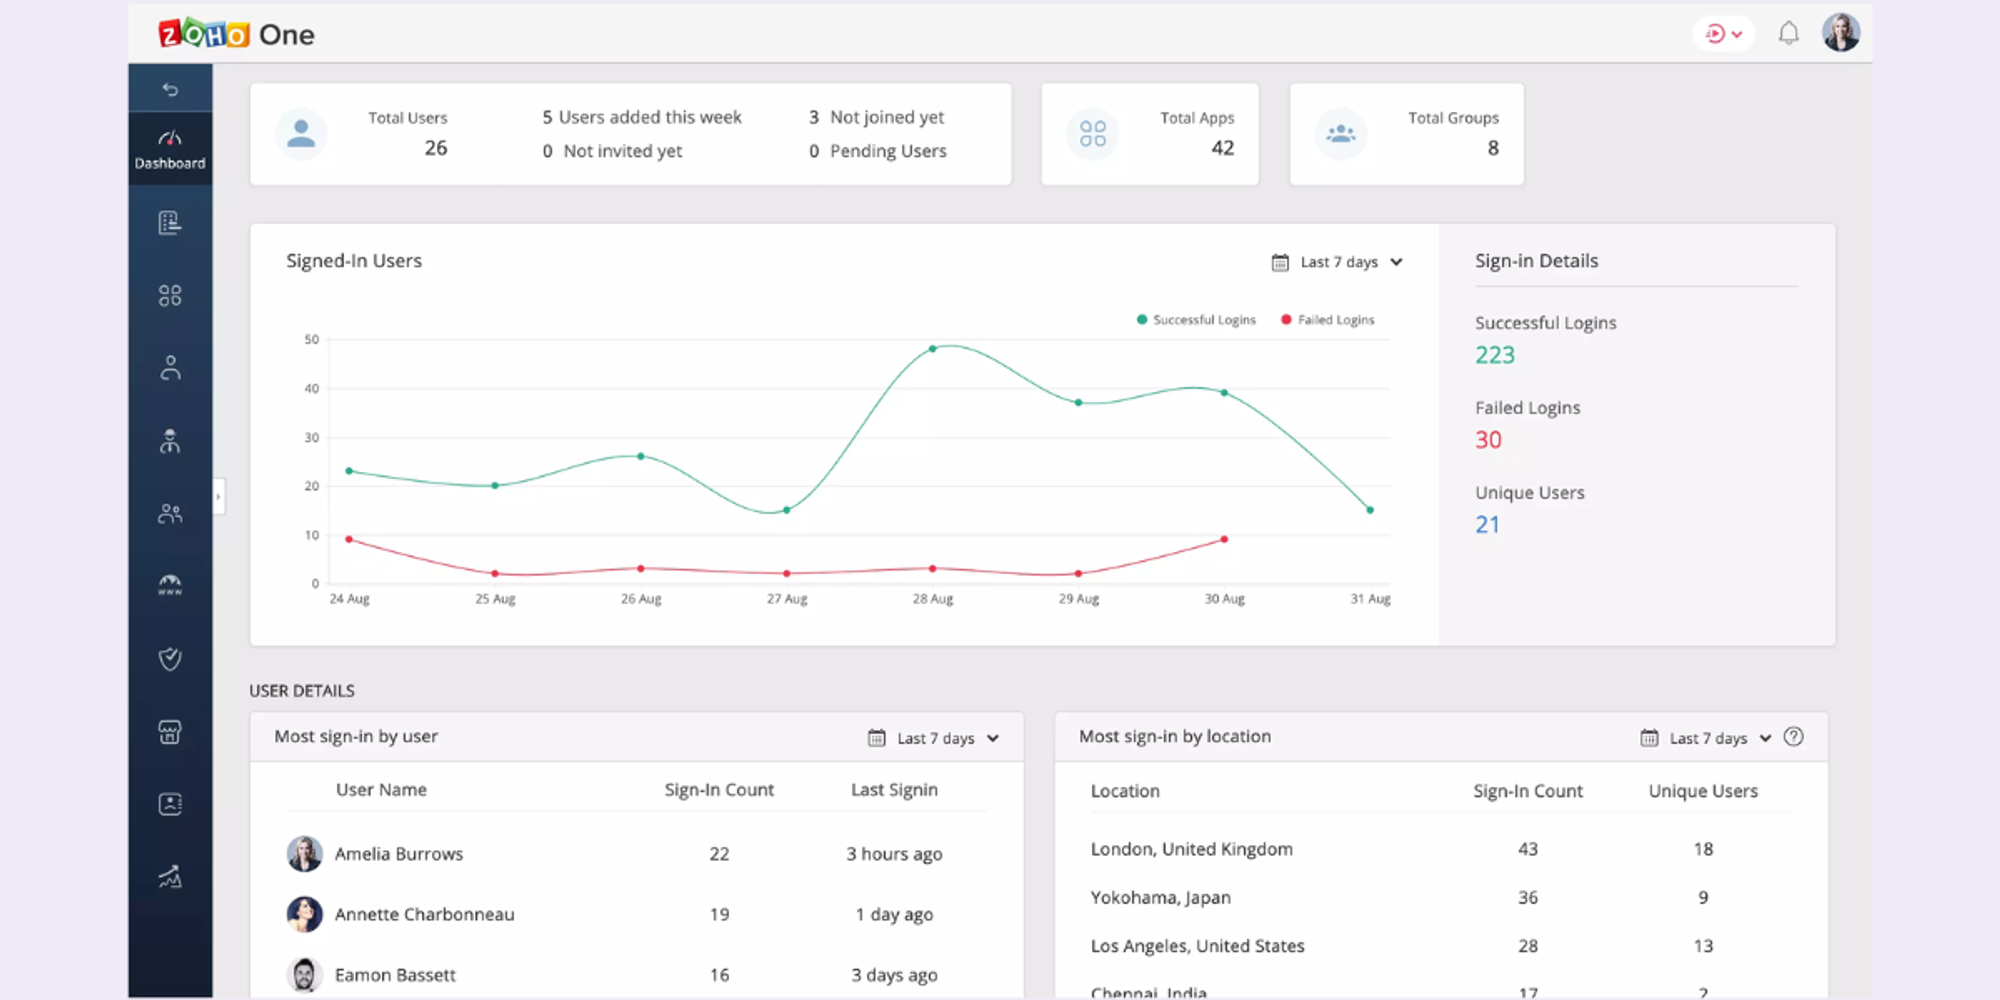Click the back arrow atop the sidebar

pyautogui.click(x=170, y=89)
